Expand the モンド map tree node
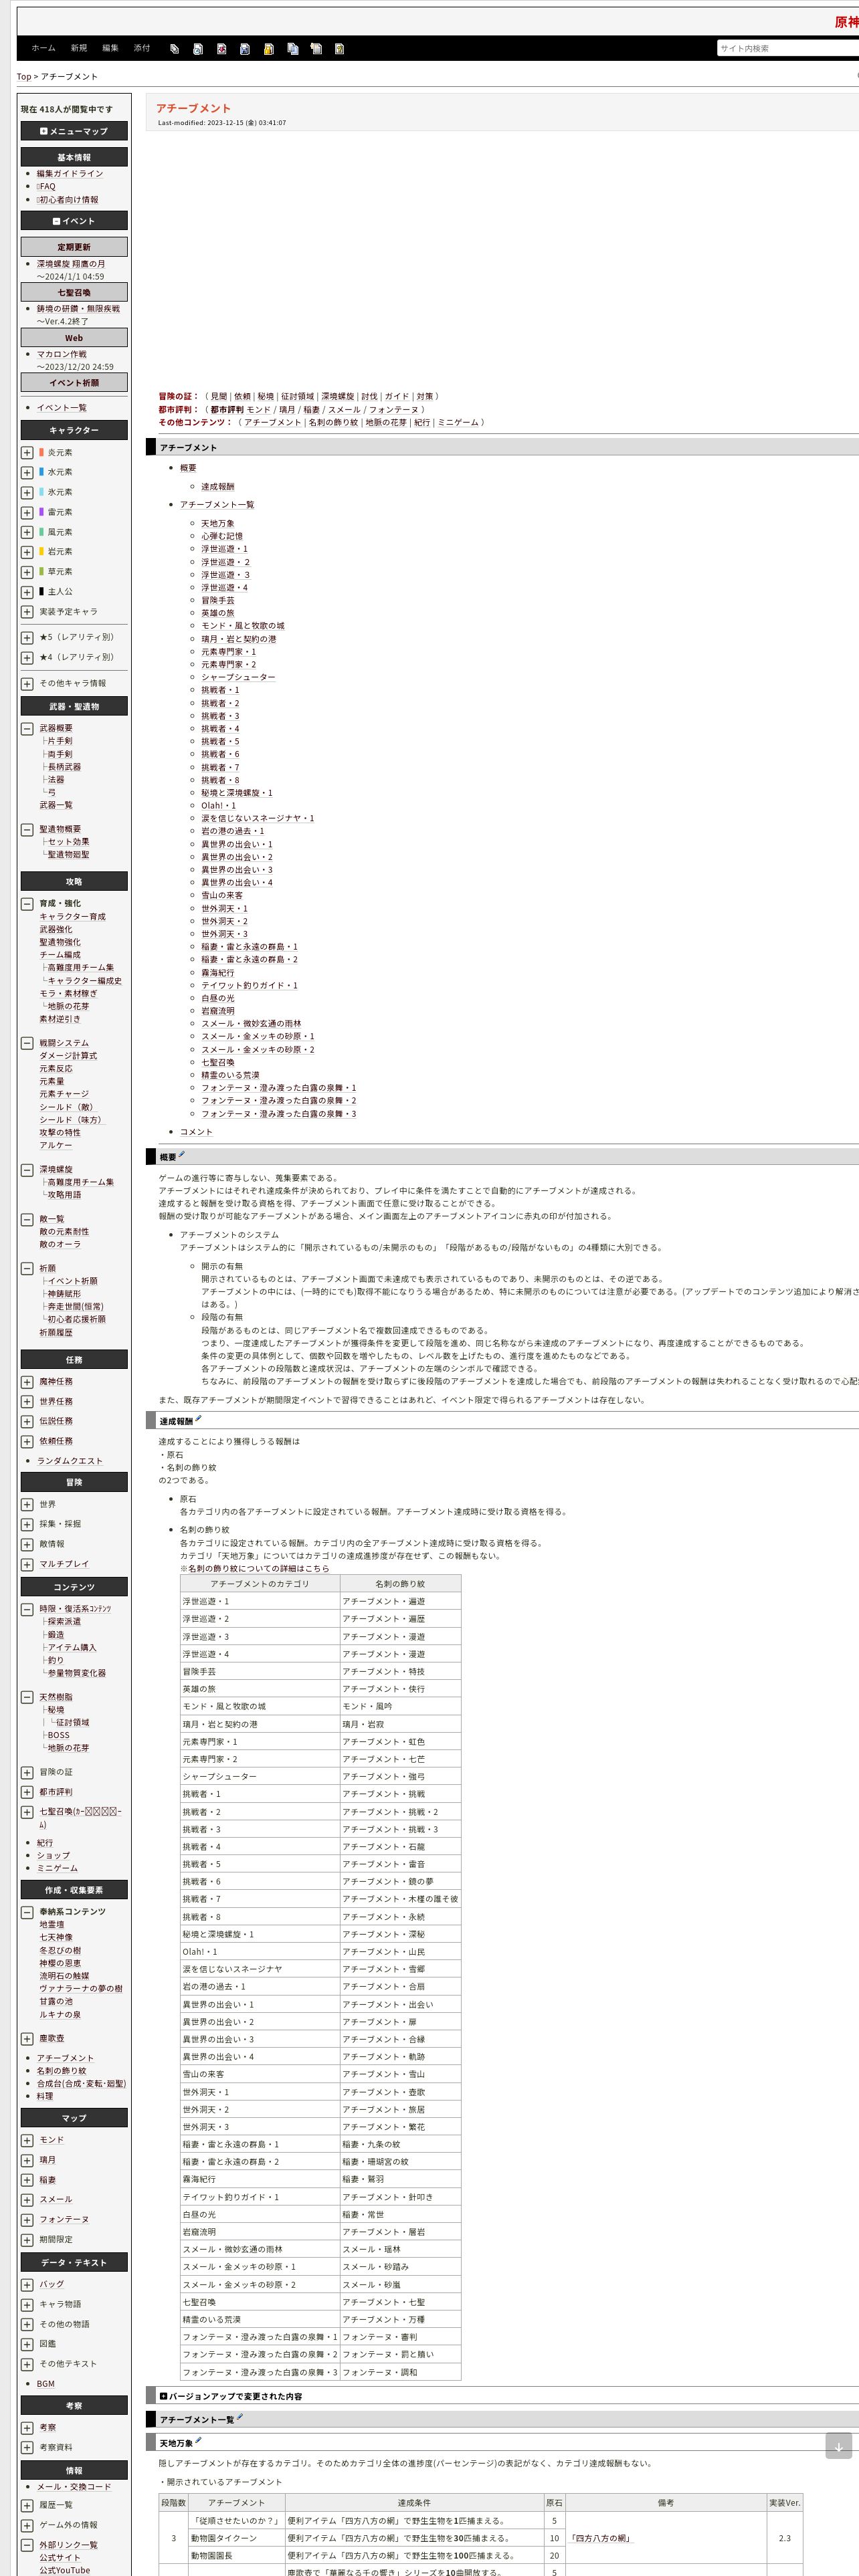859x2576 pixels. tap(27, 2140)
